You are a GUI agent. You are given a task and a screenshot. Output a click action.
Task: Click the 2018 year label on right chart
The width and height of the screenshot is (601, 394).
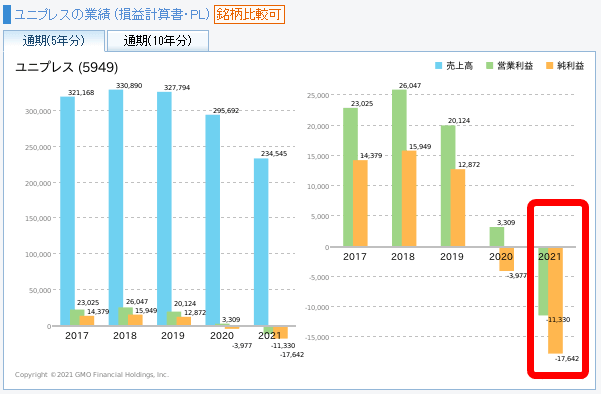(403, 256)
